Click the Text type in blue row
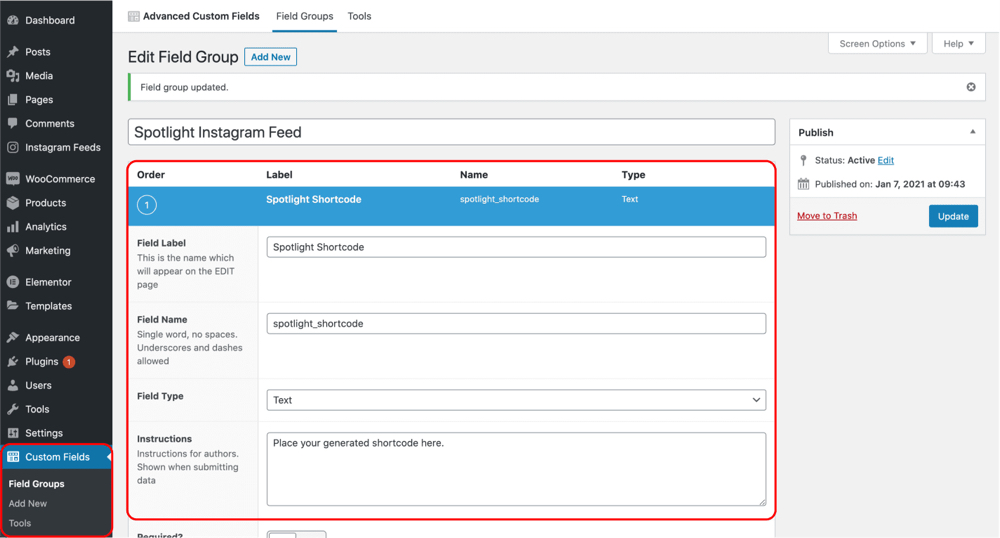The width and height of the screenshot is (1000, 538). pyautogui.click(x=629, y=199)
